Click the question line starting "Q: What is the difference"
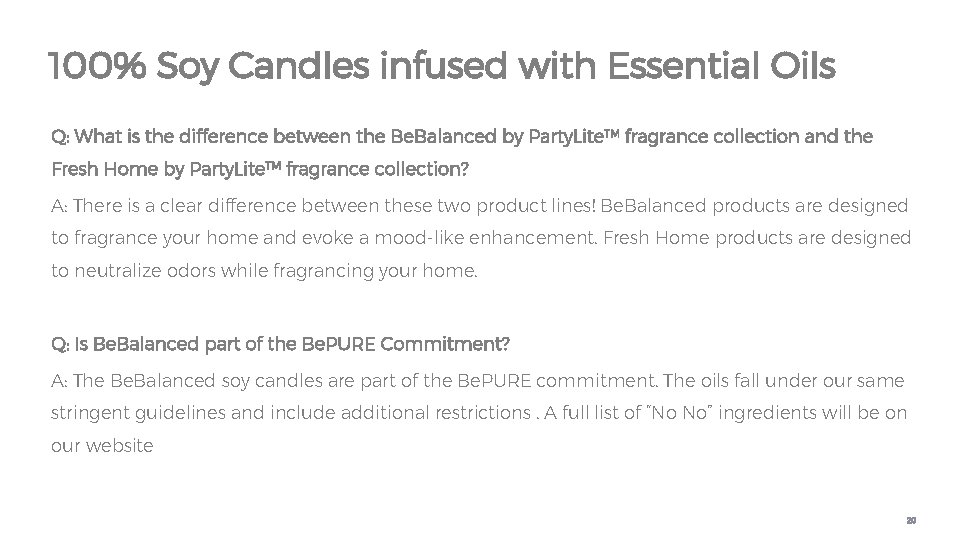Image resolution: width=960 pixels, height=540 pixels. coord(462,135)
